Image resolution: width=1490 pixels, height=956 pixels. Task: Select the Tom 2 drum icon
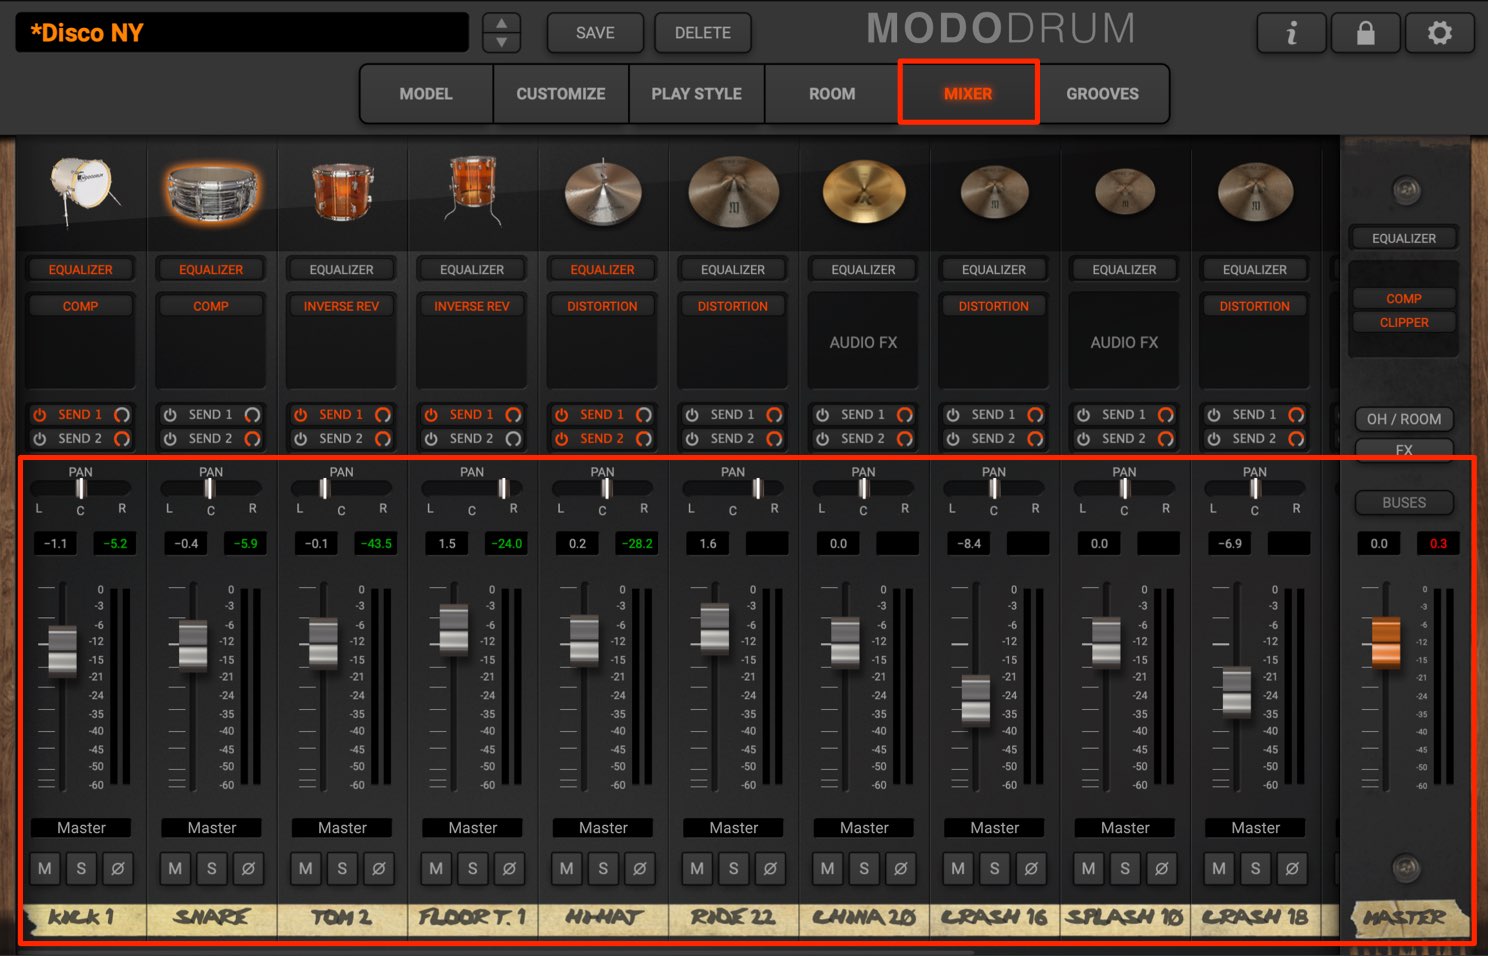[x=342, y=190]
